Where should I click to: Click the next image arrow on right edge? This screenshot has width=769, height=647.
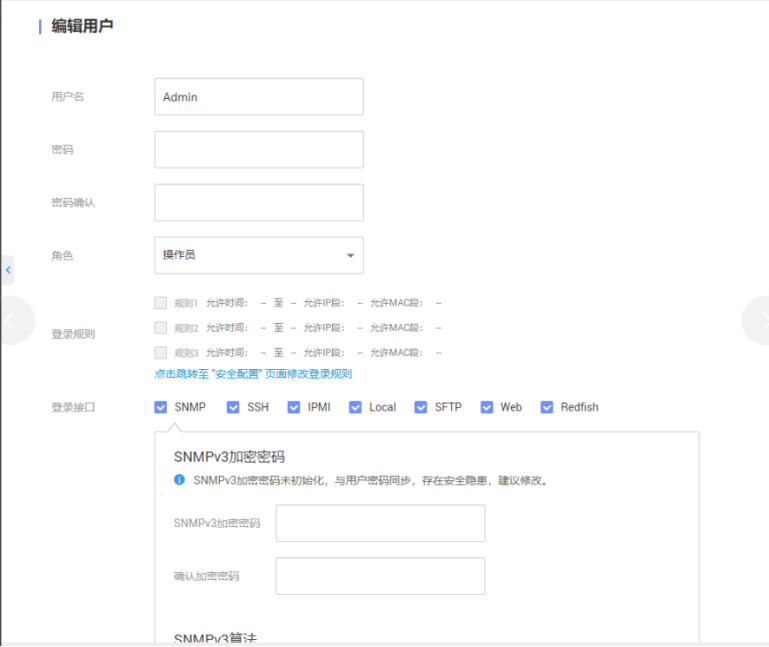click(759, 320)
